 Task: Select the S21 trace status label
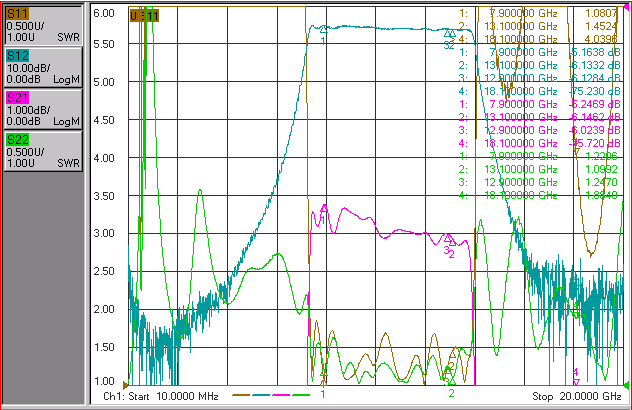pos(17,98)
